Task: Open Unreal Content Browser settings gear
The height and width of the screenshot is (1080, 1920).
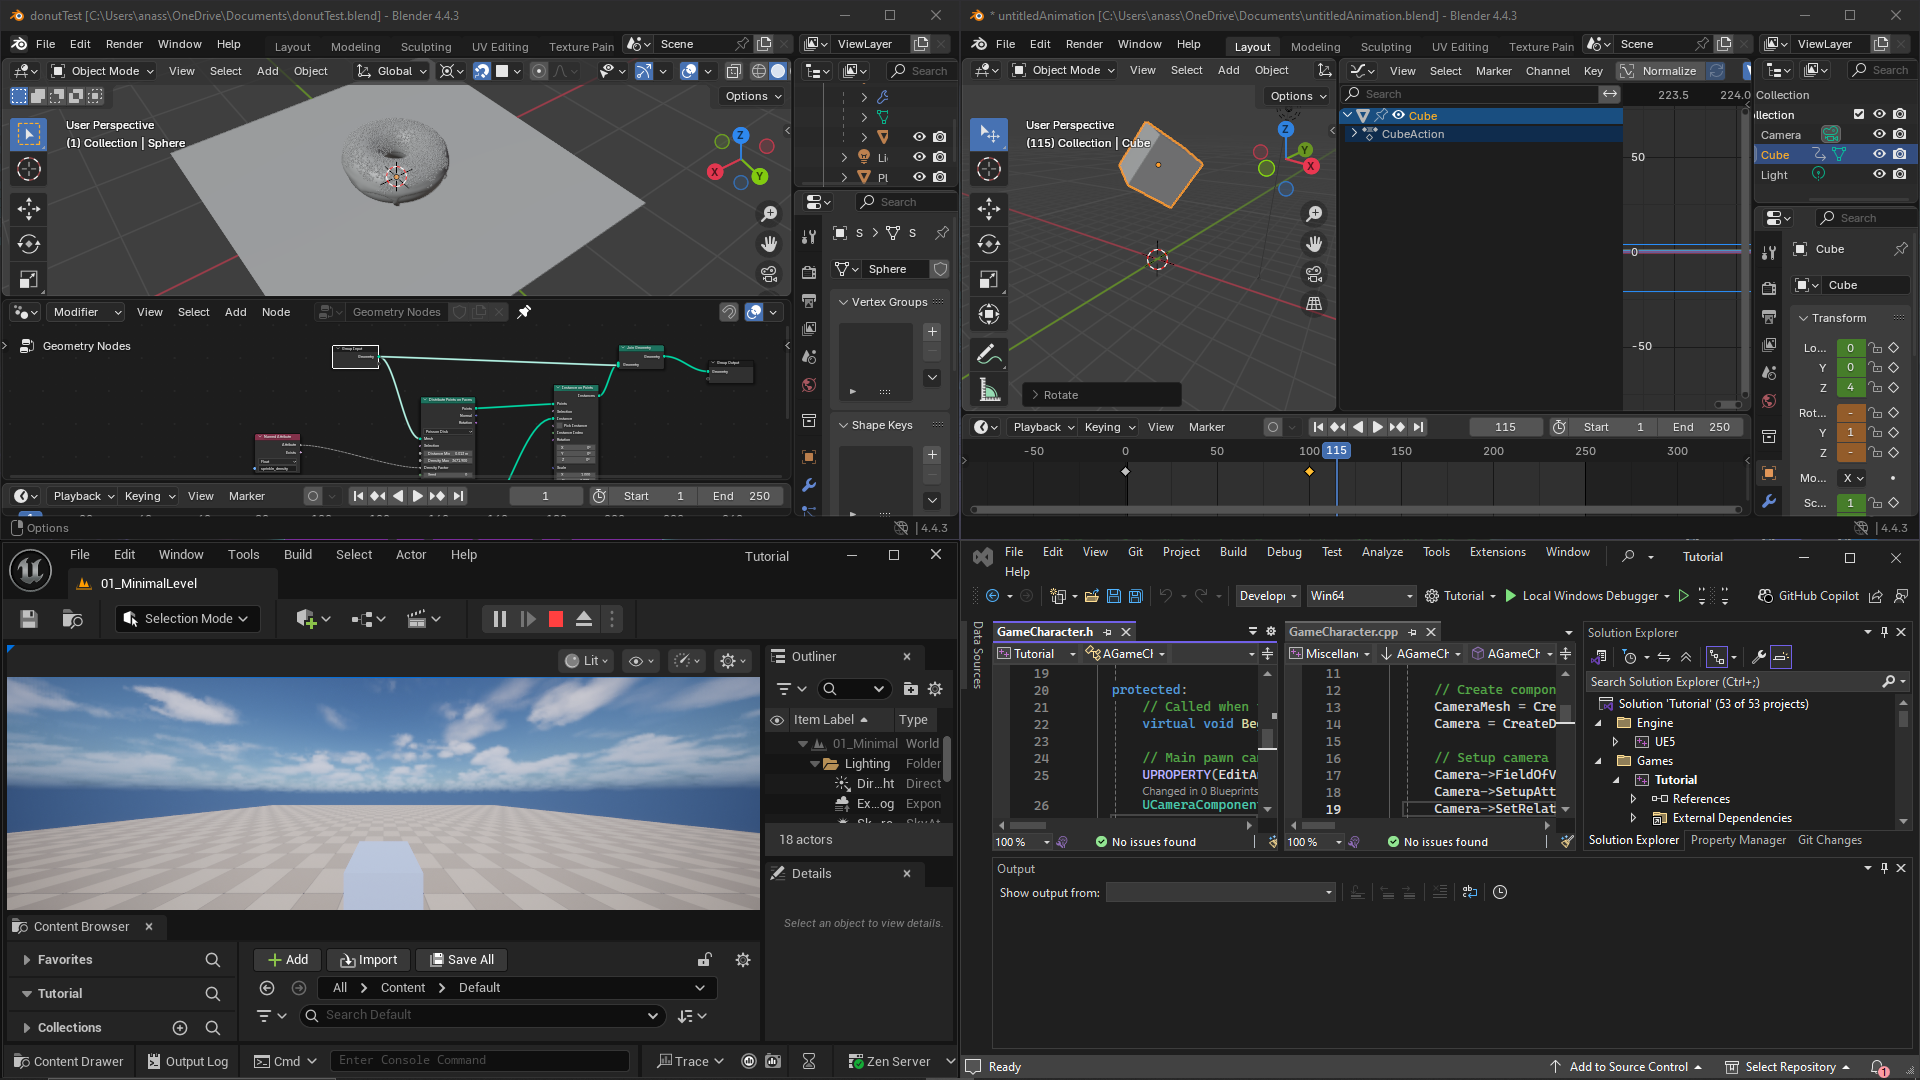Action: click(x=743, y=960)
